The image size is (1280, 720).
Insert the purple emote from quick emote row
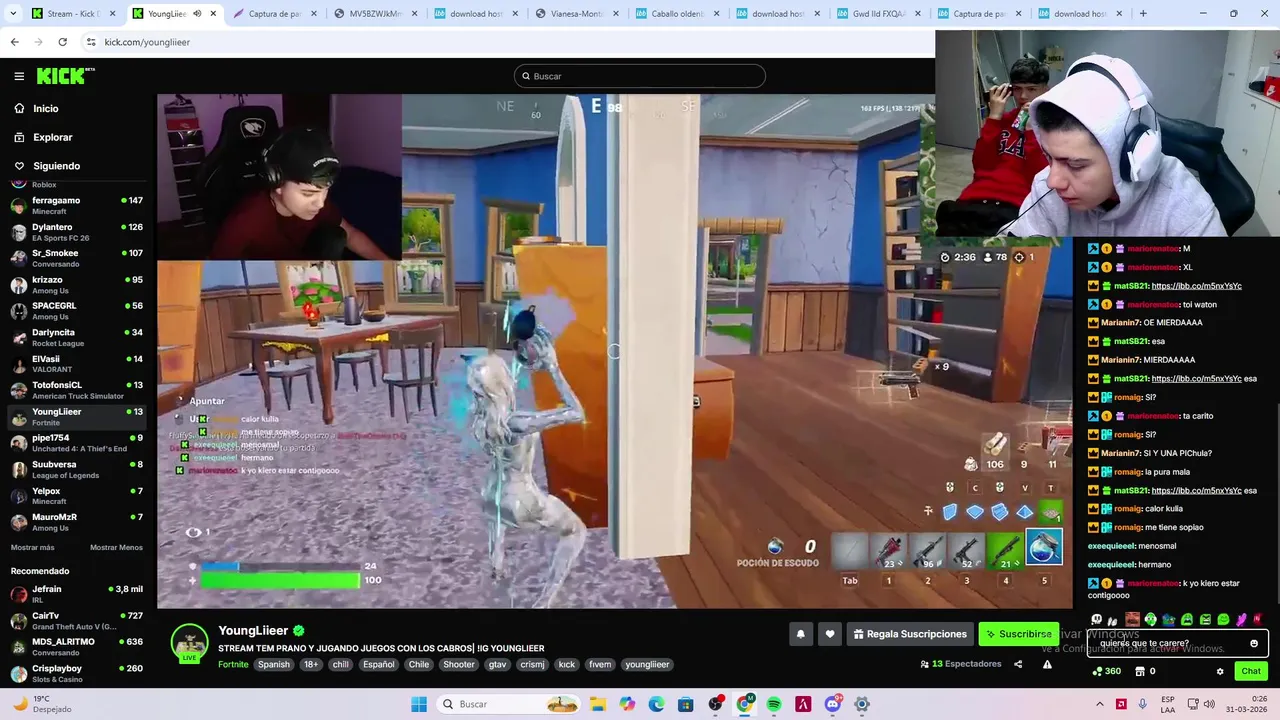(x=1241, y=620)
